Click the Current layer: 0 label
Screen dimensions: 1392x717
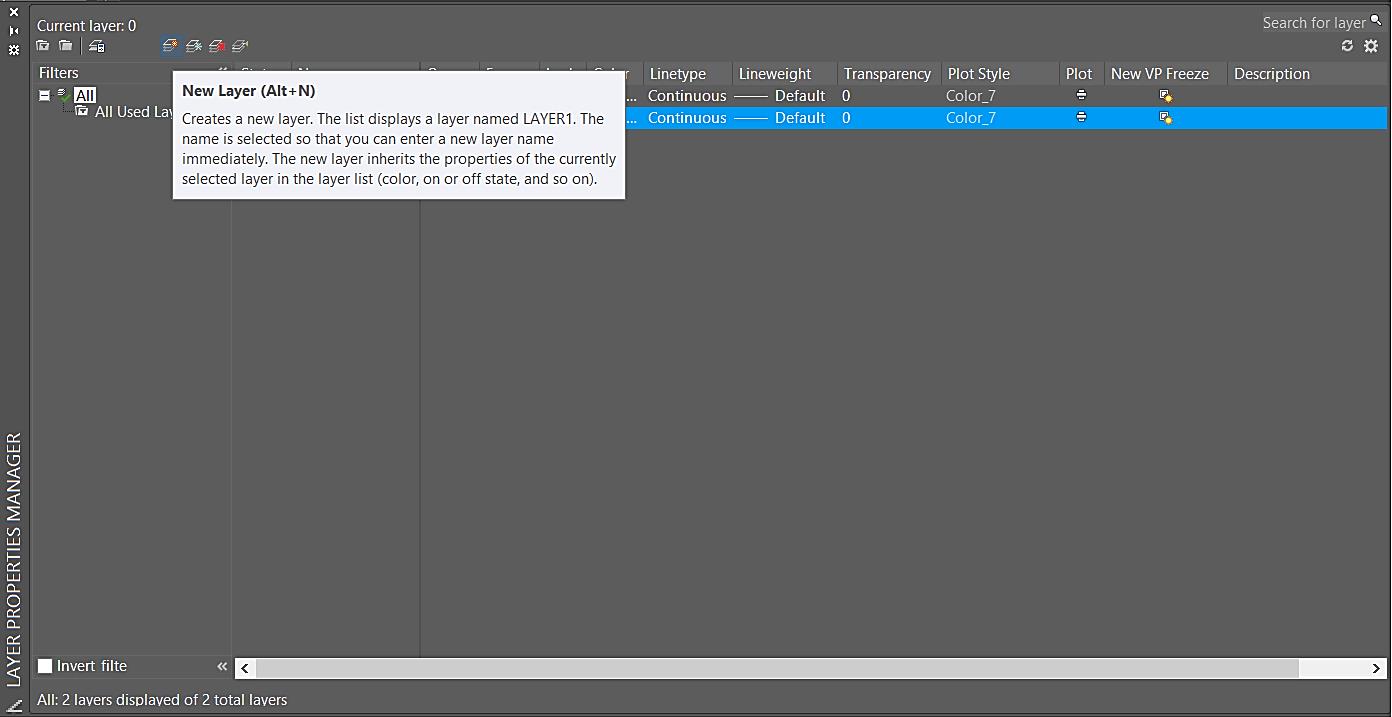(87, 25)
